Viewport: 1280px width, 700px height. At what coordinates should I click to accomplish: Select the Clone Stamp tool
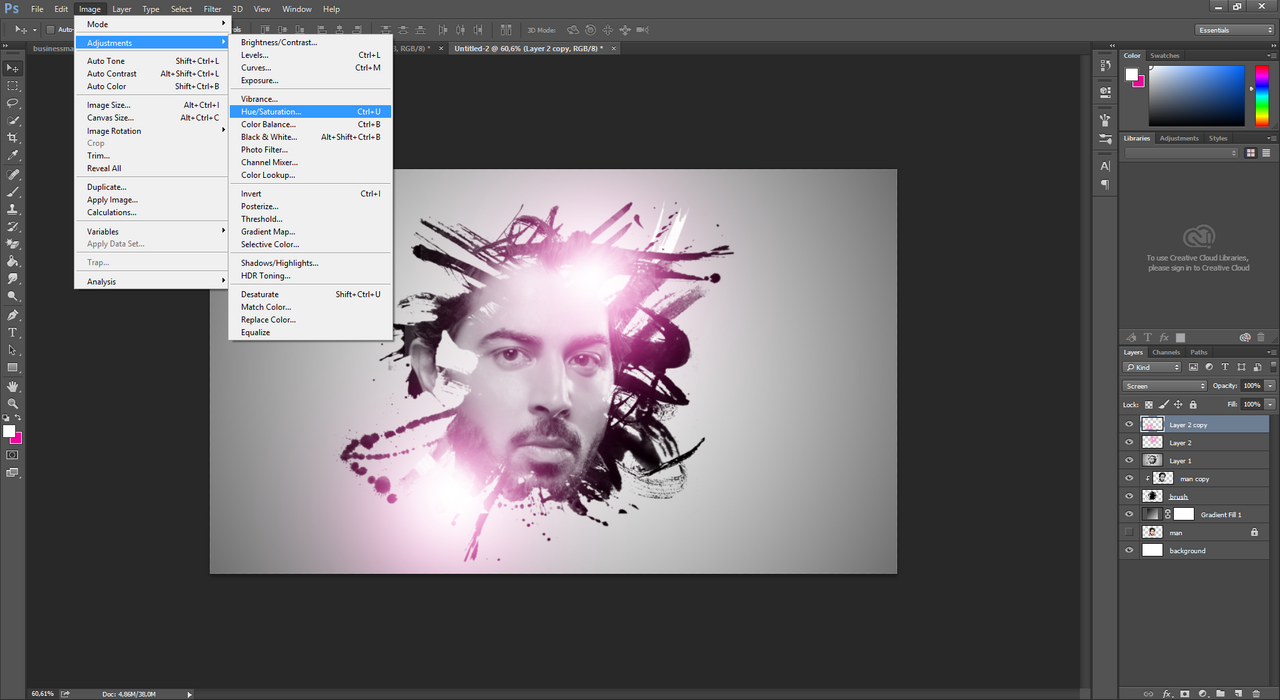pyautogui.click(x=13, y=209)
